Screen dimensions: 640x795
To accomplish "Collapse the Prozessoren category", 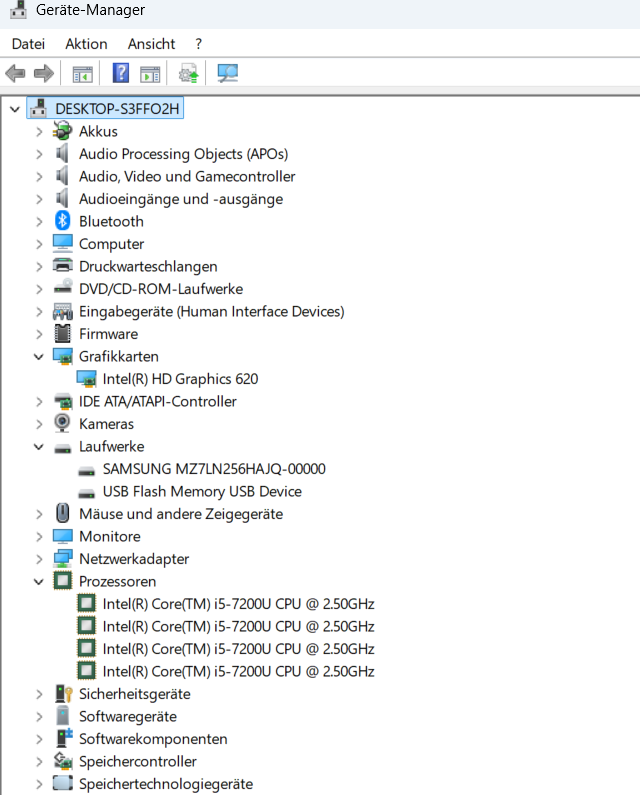I will point(39,582).
